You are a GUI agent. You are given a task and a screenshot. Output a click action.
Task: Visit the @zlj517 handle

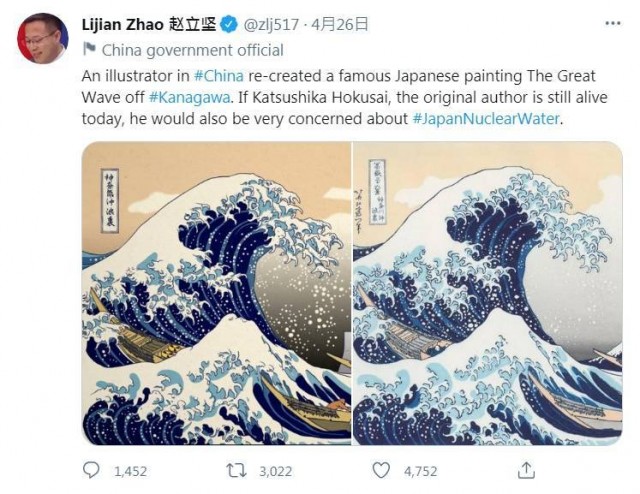(x=271, y=25)
